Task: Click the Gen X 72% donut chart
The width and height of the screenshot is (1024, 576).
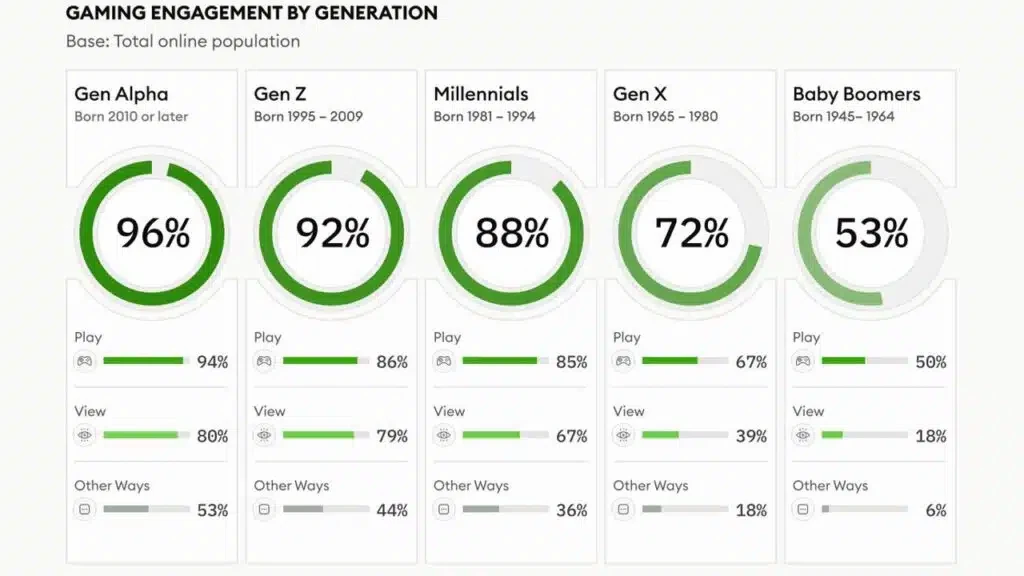Action: 690,233
